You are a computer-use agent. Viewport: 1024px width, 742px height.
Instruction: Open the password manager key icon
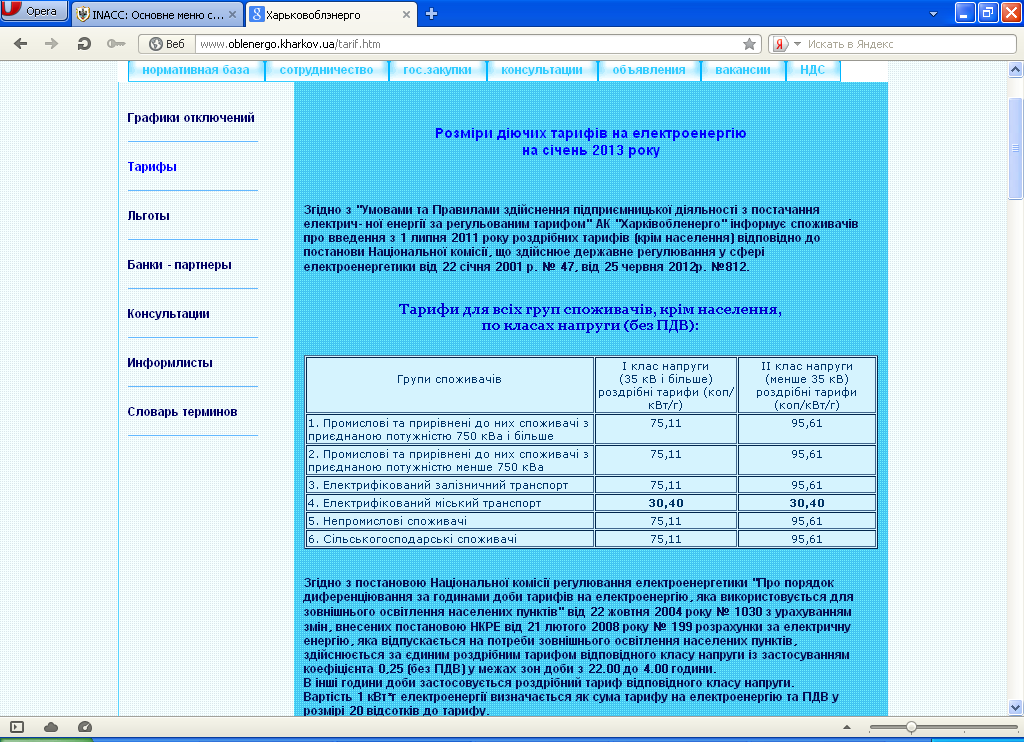116,44
